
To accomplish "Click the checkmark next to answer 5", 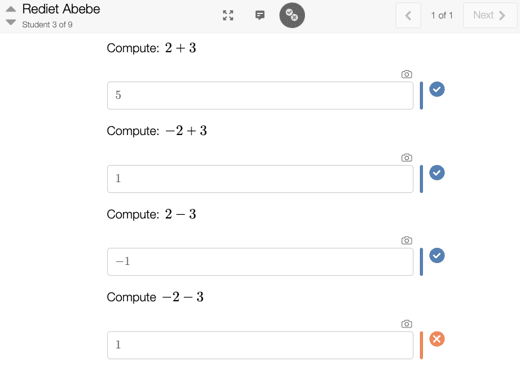I will pyautogui.click(x=437, y=89).
